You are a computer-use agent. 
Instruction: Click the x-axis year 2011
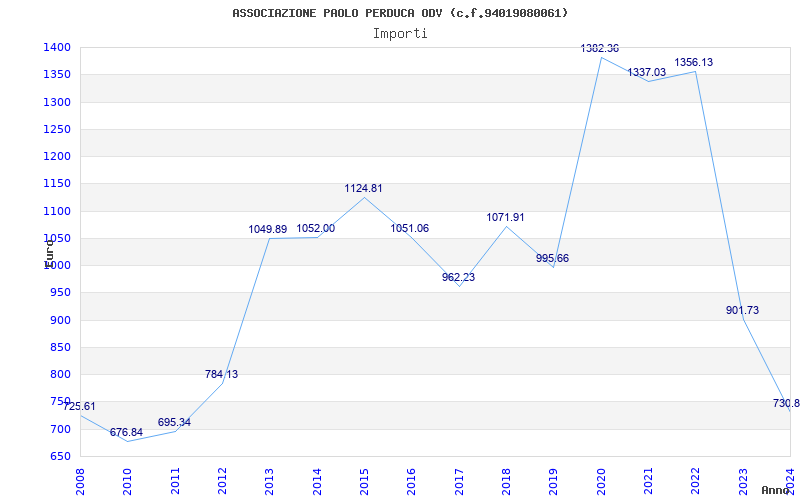click(x=174, y=481)
